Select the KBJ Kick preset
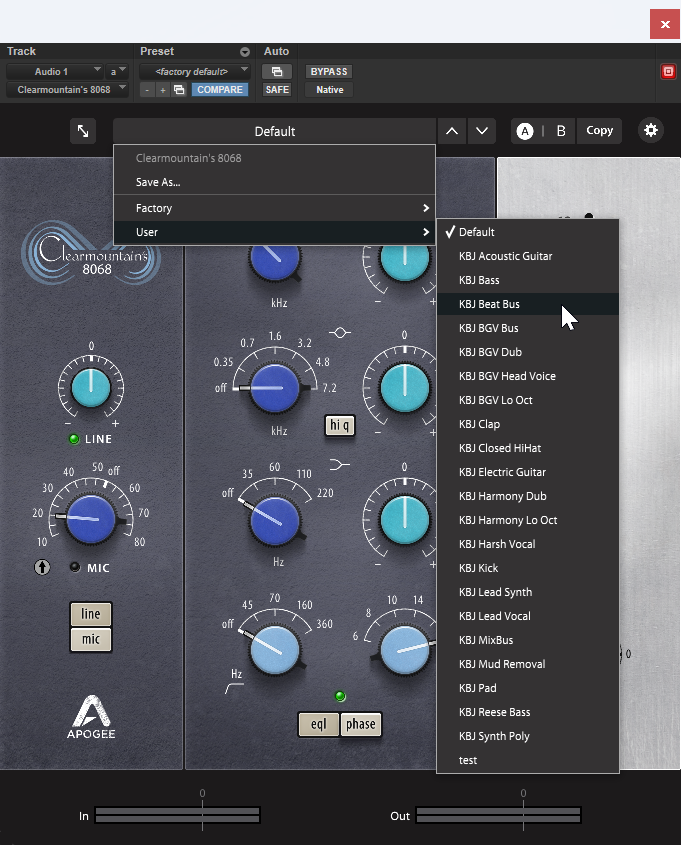This screenshot has height=845, width=681. tap(527, 568)
